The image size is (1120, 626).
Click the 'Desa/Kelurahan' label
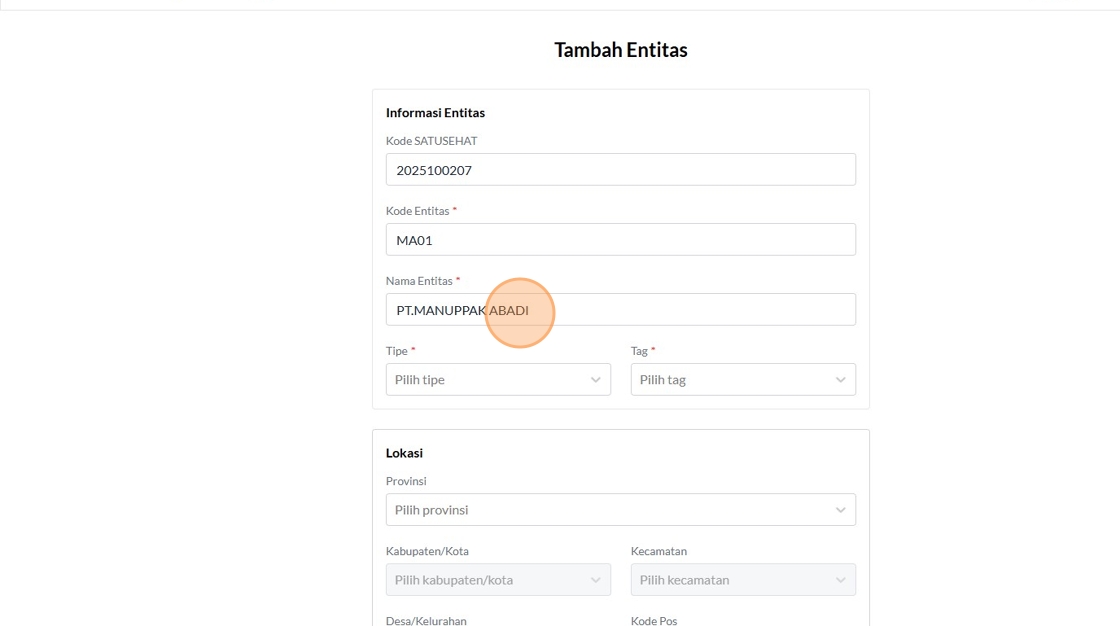[426, 621]
